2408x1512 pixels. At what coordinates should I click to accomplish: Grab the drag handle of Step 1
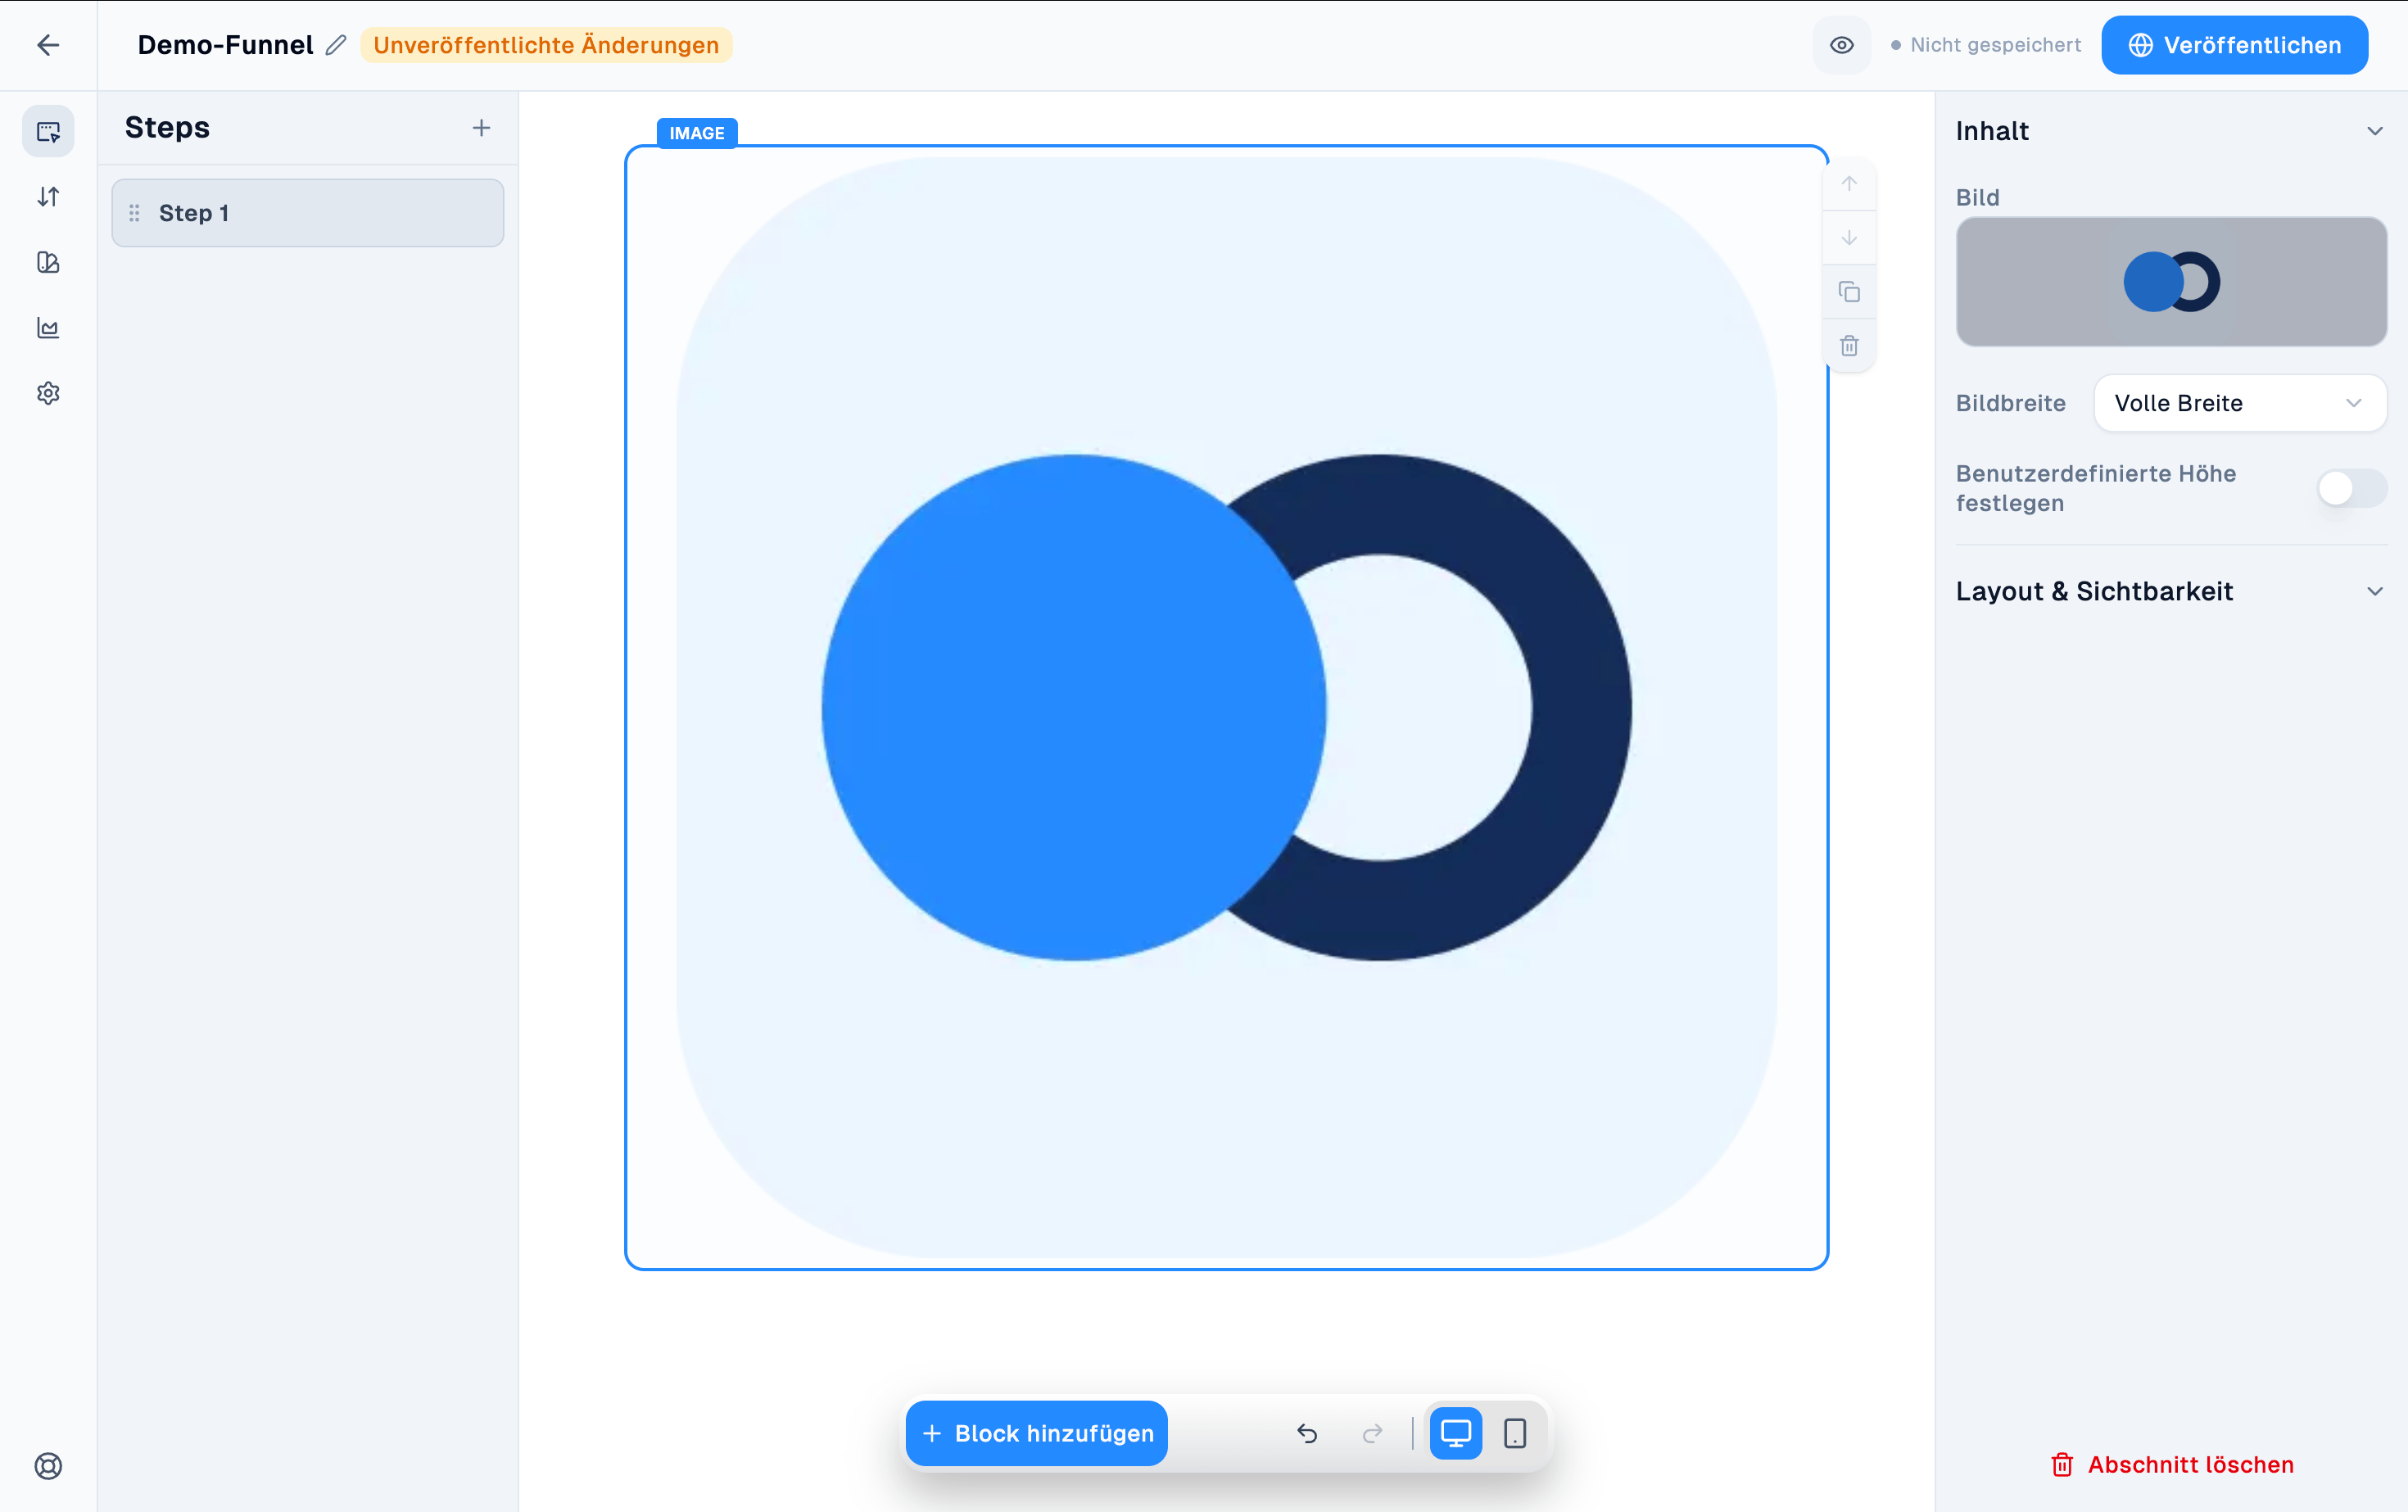coord(134,213)
